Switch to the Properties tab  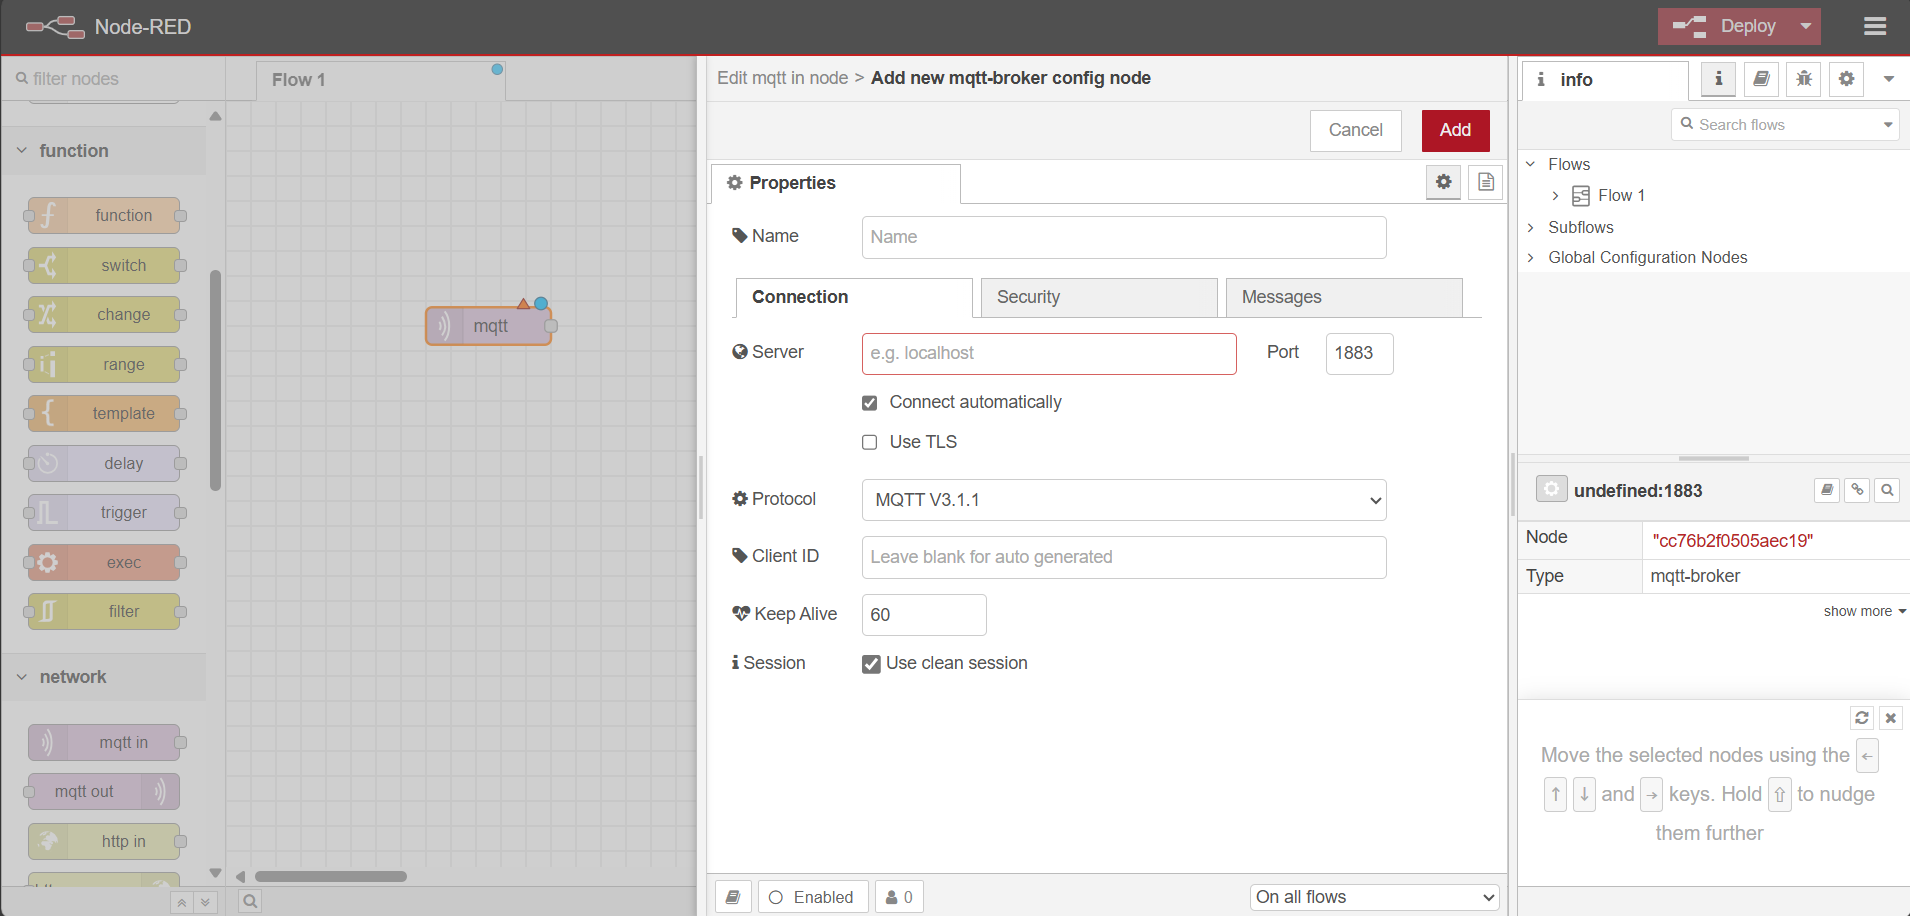point(836,183)
